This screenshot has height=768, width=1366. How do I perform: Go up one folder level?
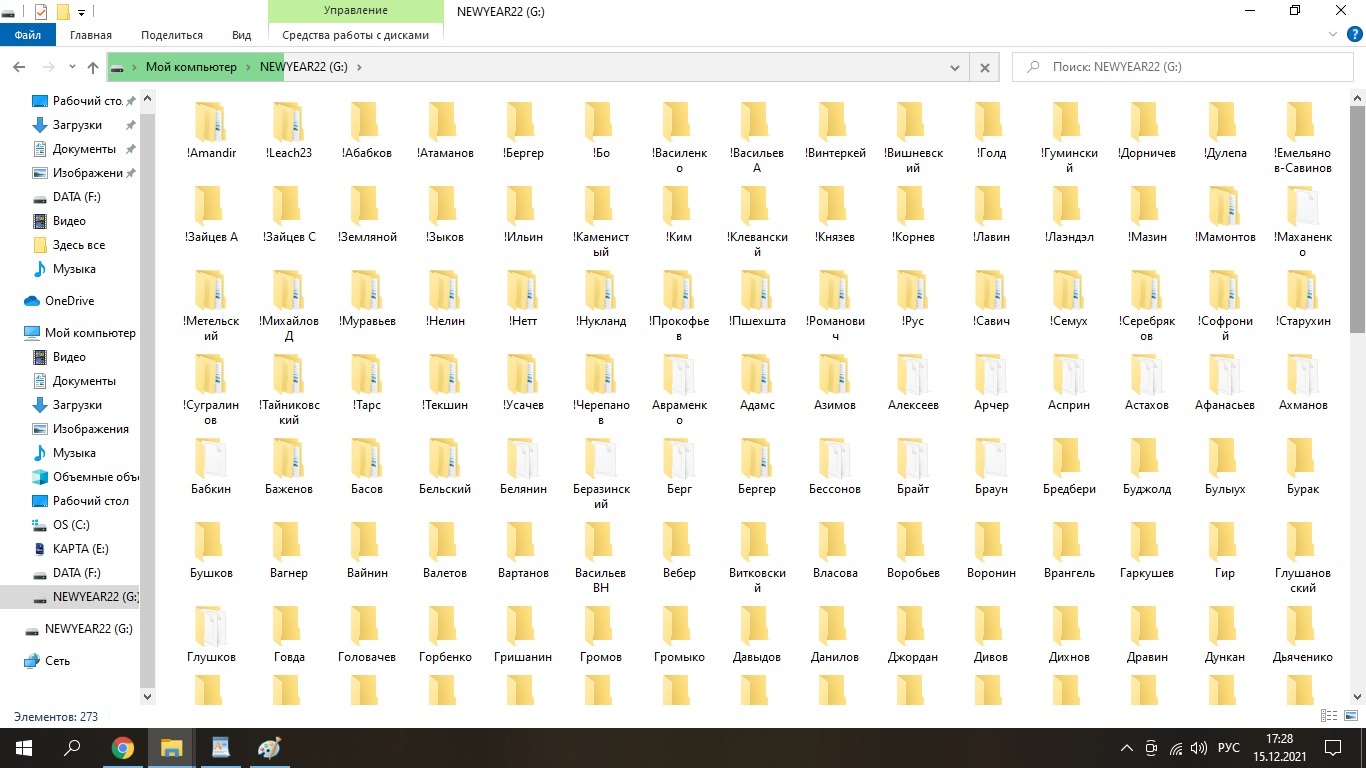coord(93,67)
